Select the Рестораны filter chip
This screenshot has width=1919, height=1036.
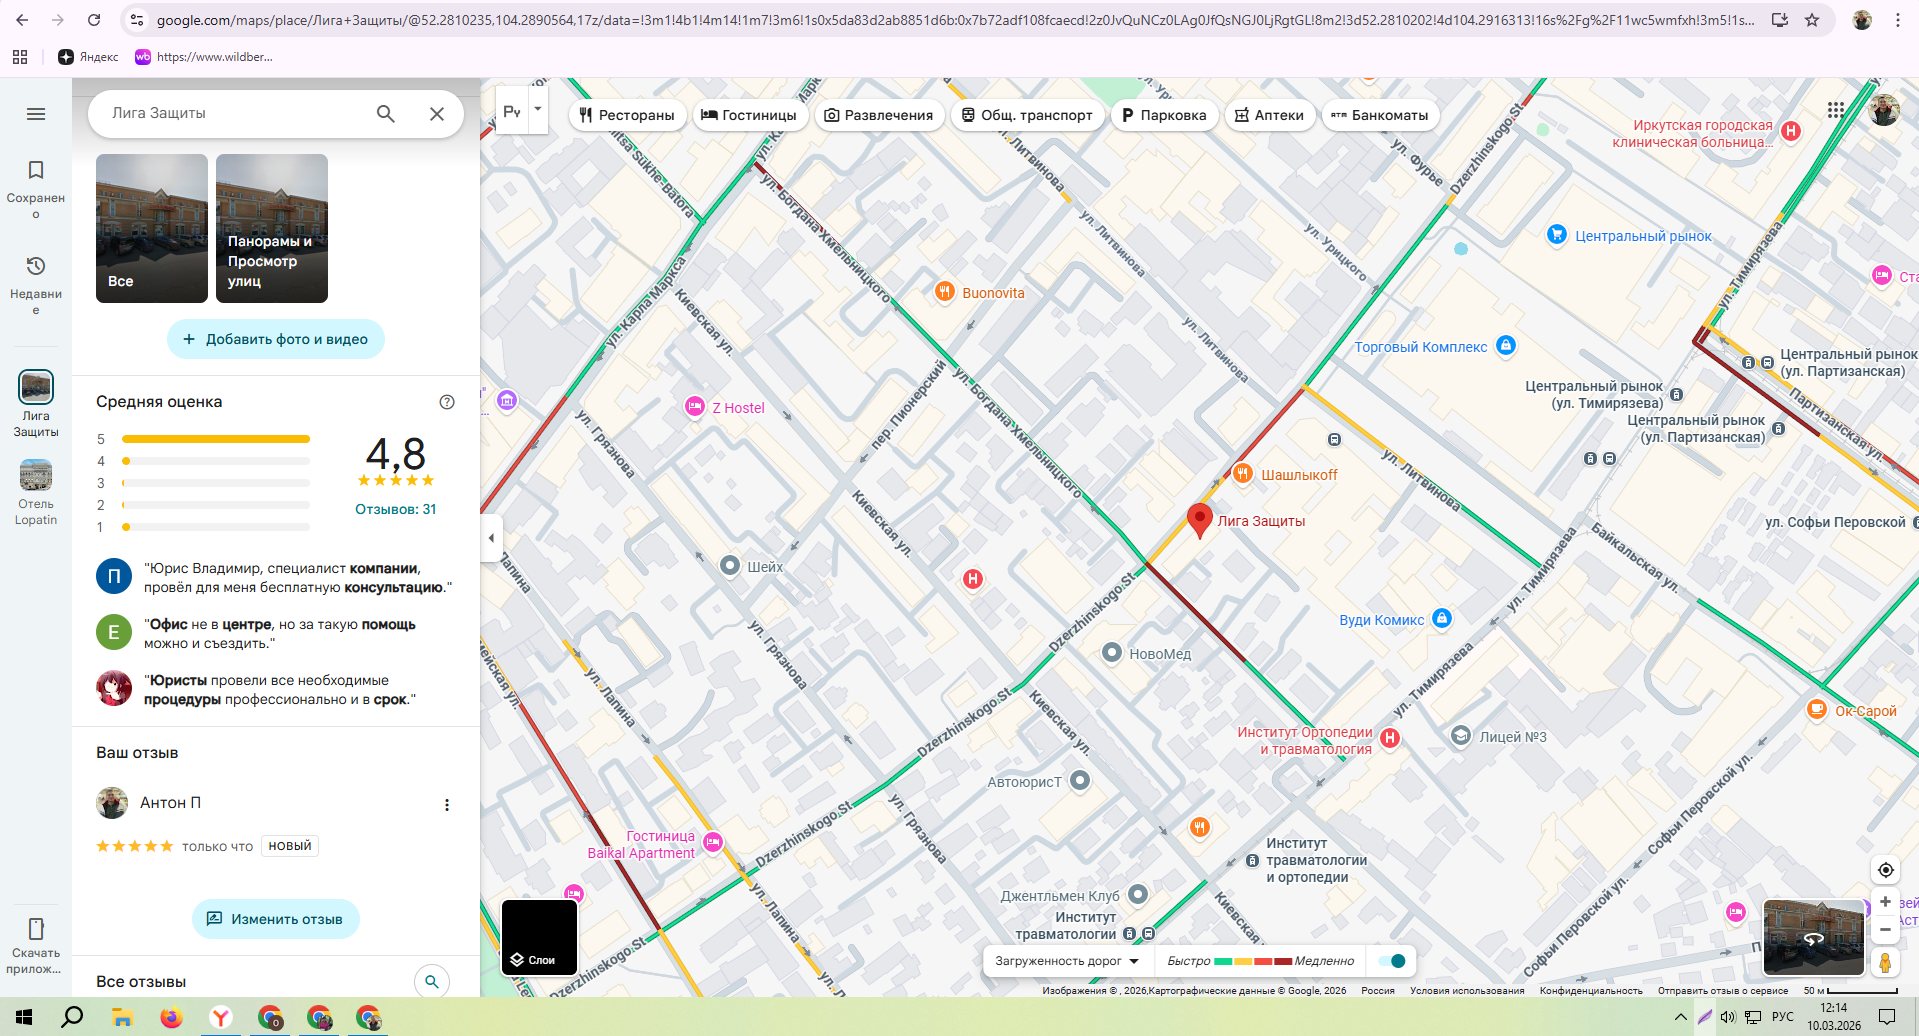pos(628,115)
